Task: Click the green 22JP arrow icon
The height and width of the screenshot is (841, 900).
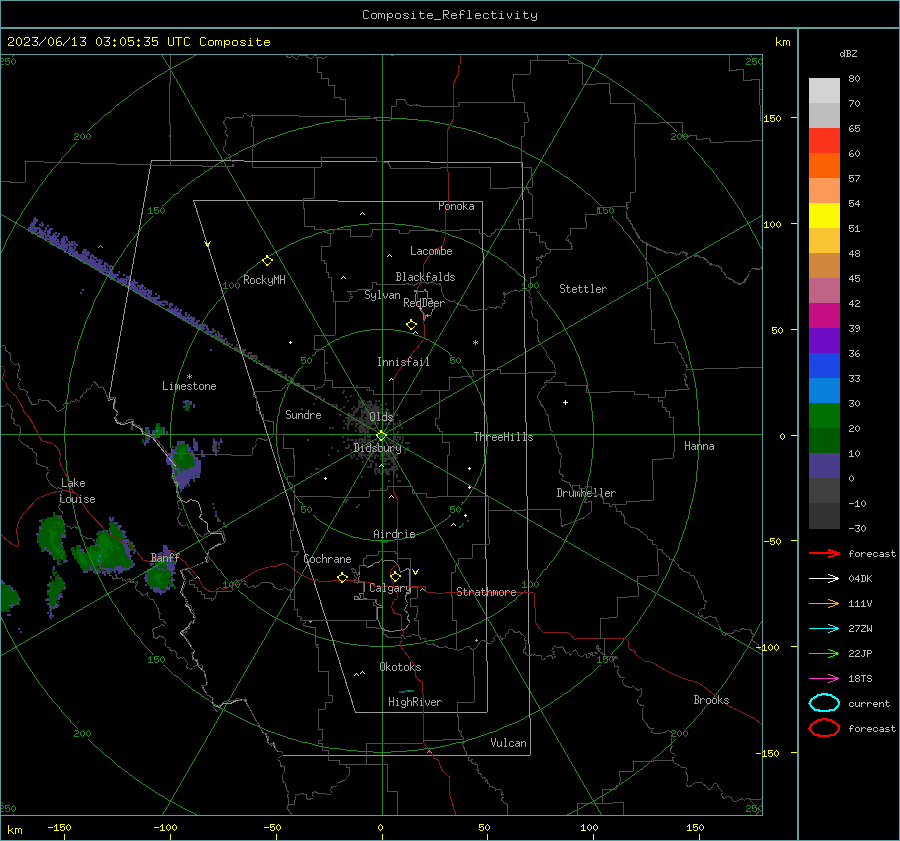Action: [824, 653]
